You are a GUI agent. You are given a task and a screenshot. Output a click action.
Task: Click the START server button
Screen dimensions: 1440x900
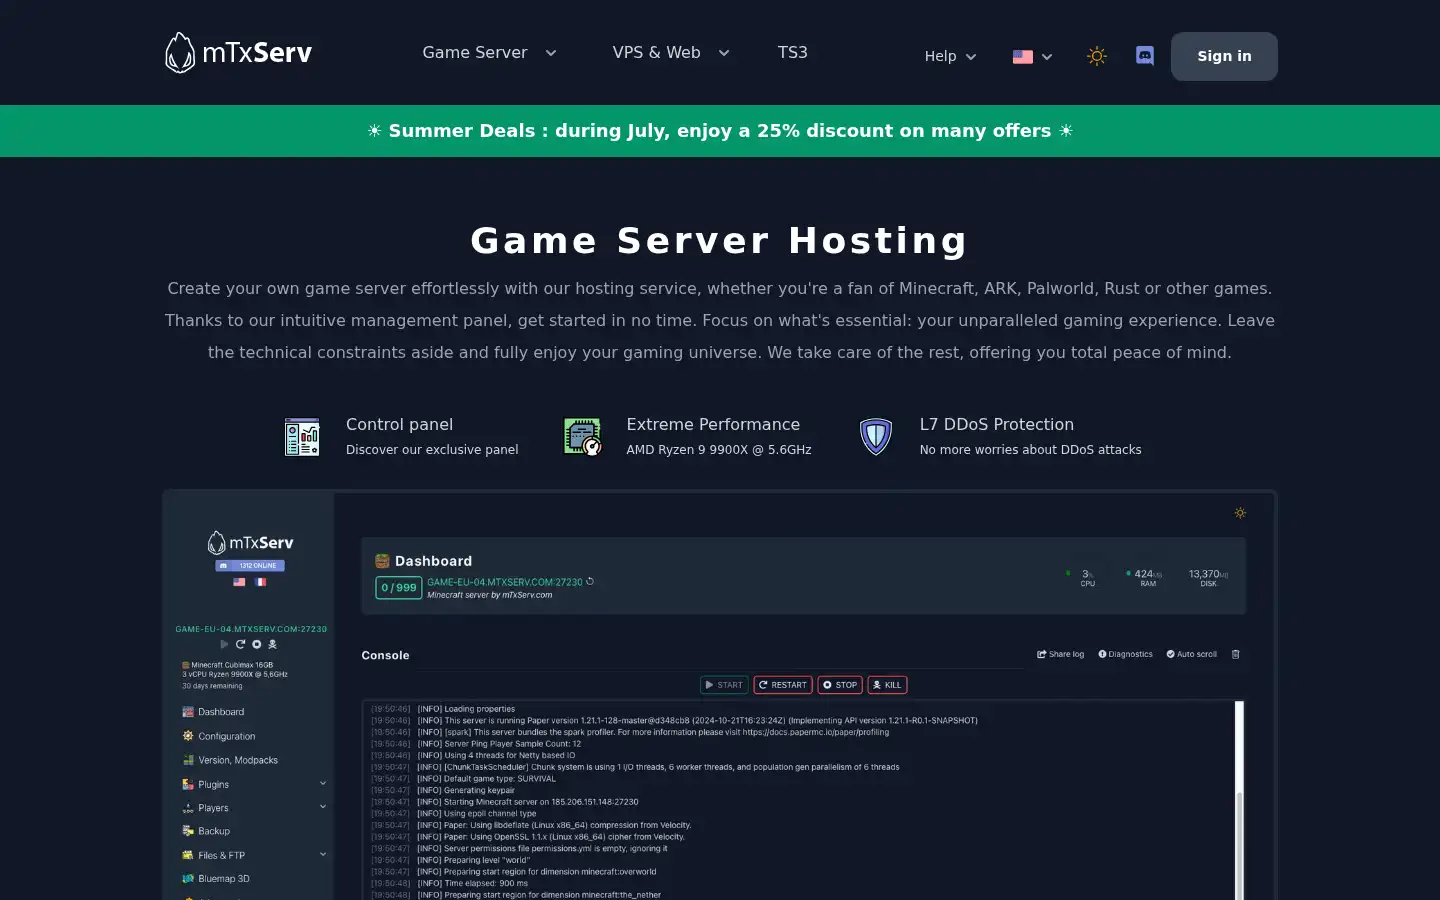(x=724, y=685)
